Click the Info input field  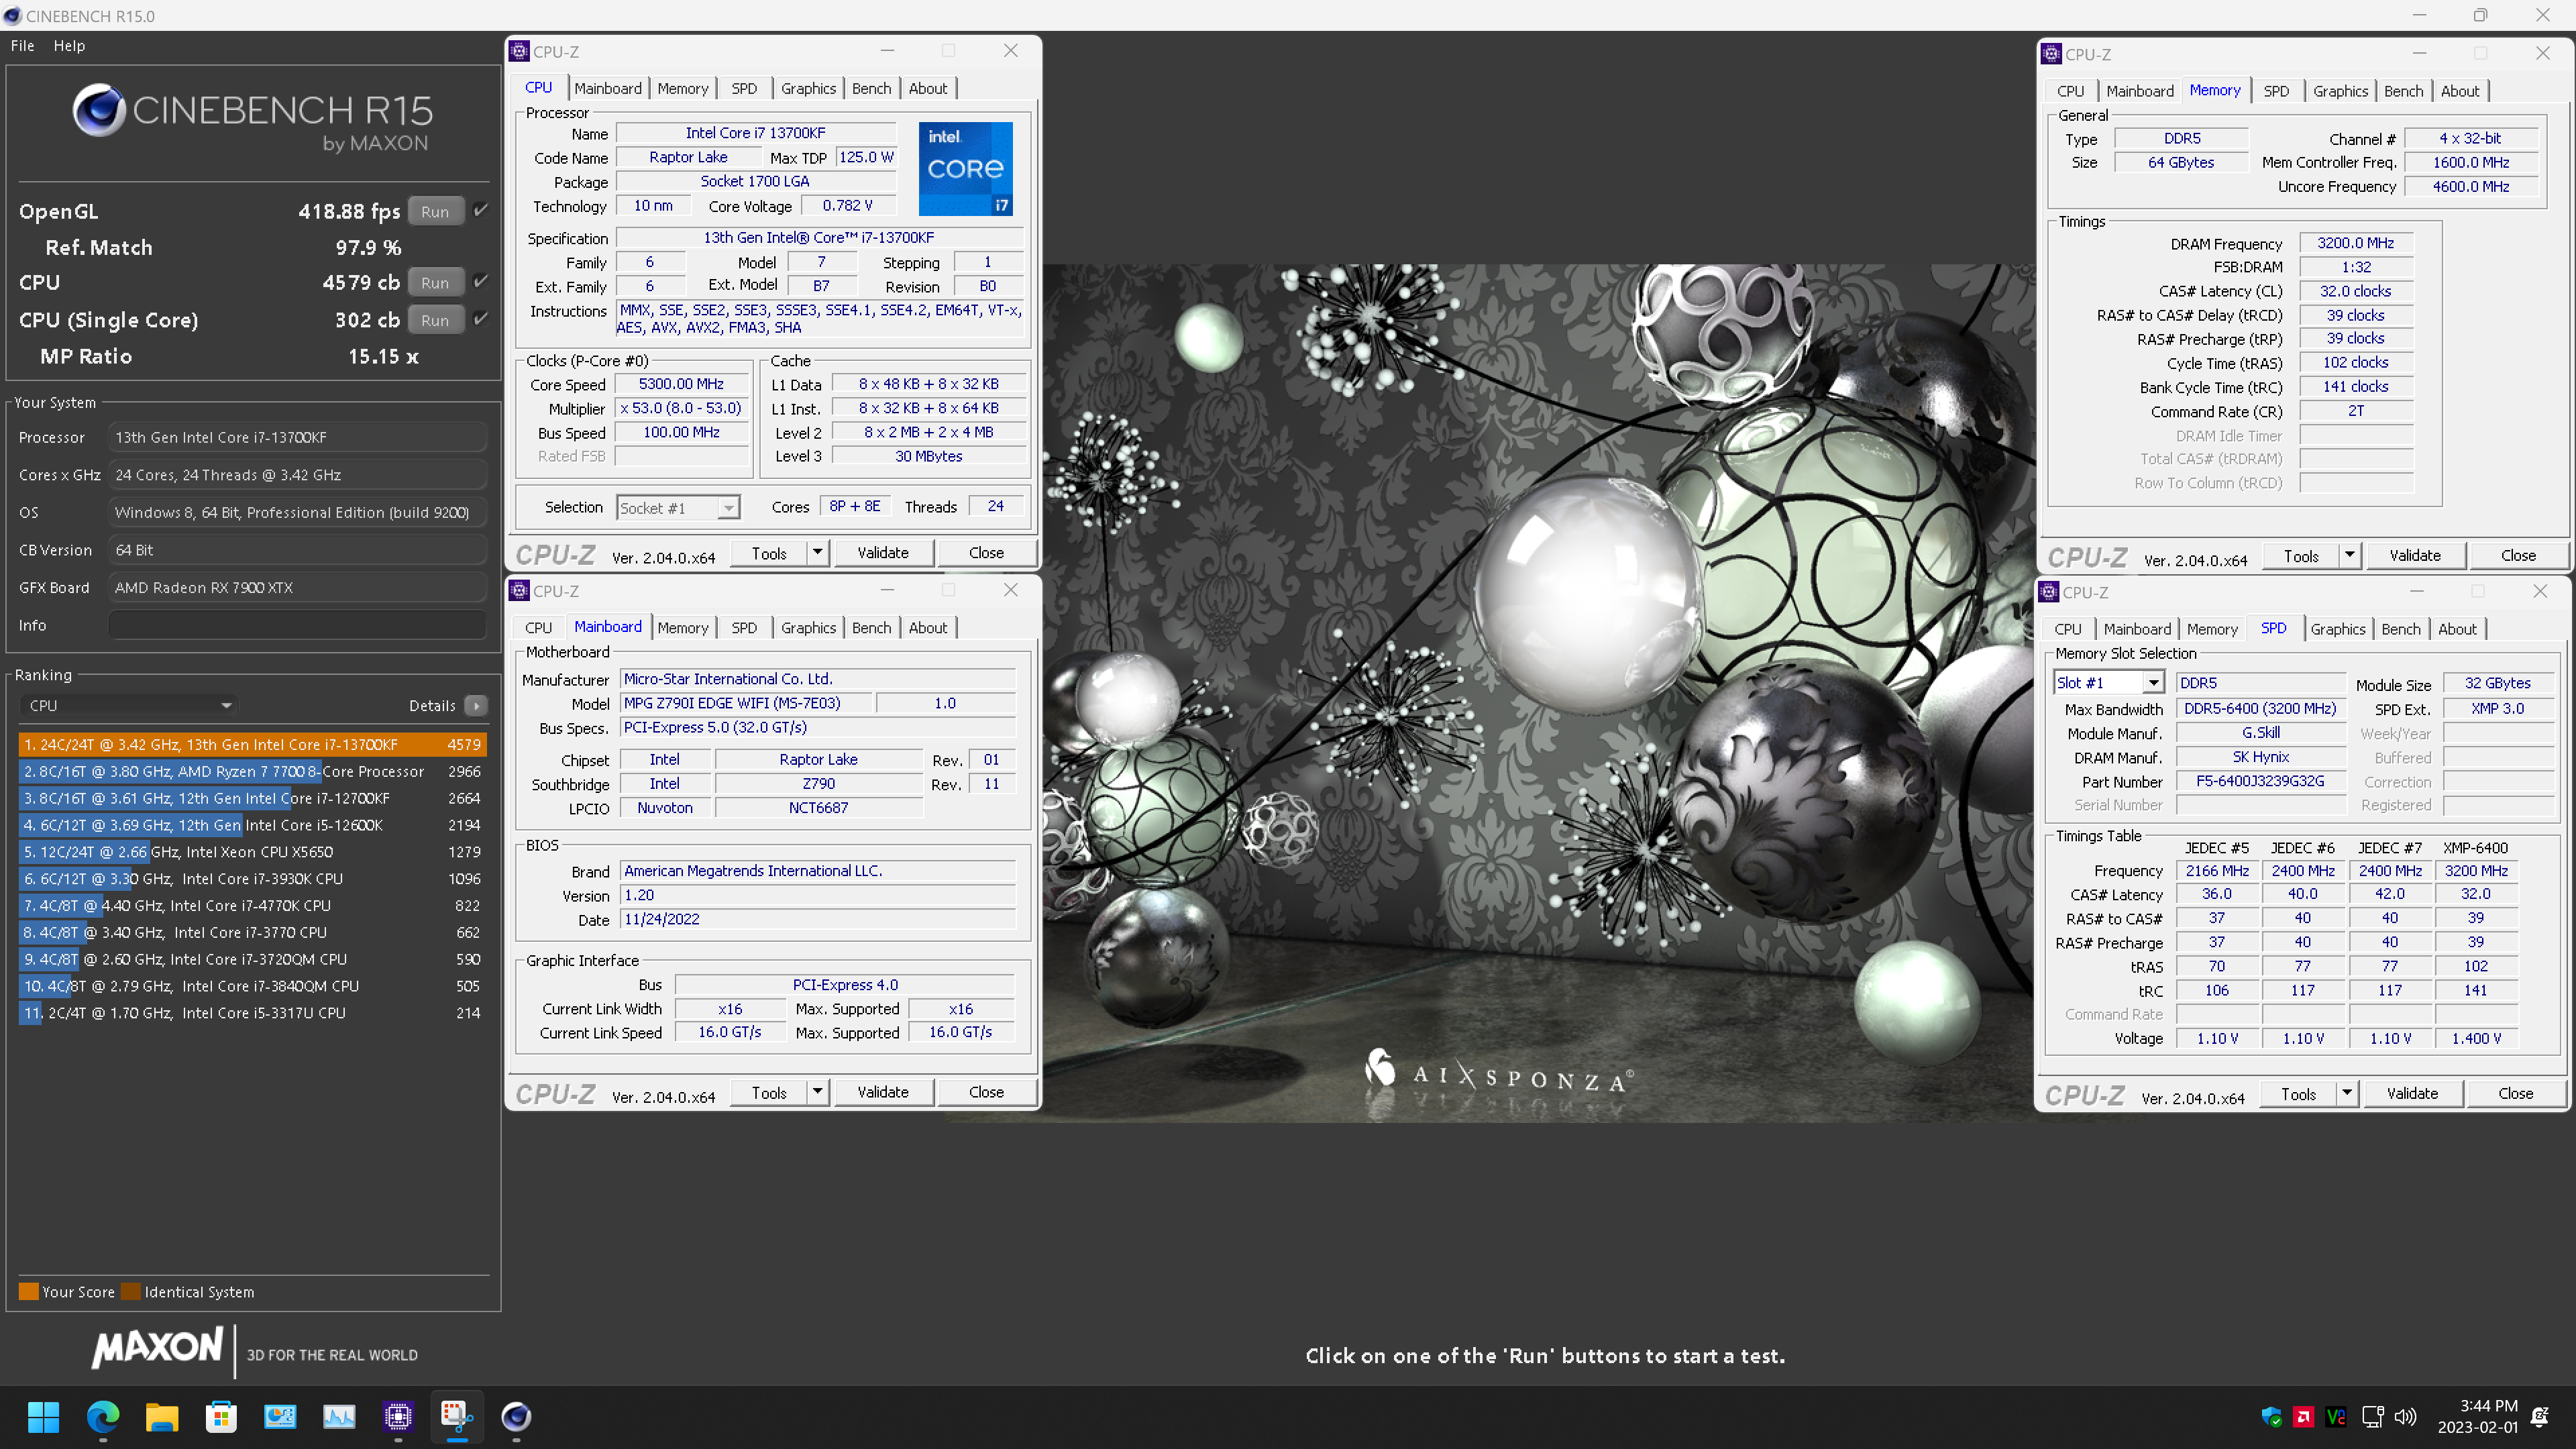297,625
